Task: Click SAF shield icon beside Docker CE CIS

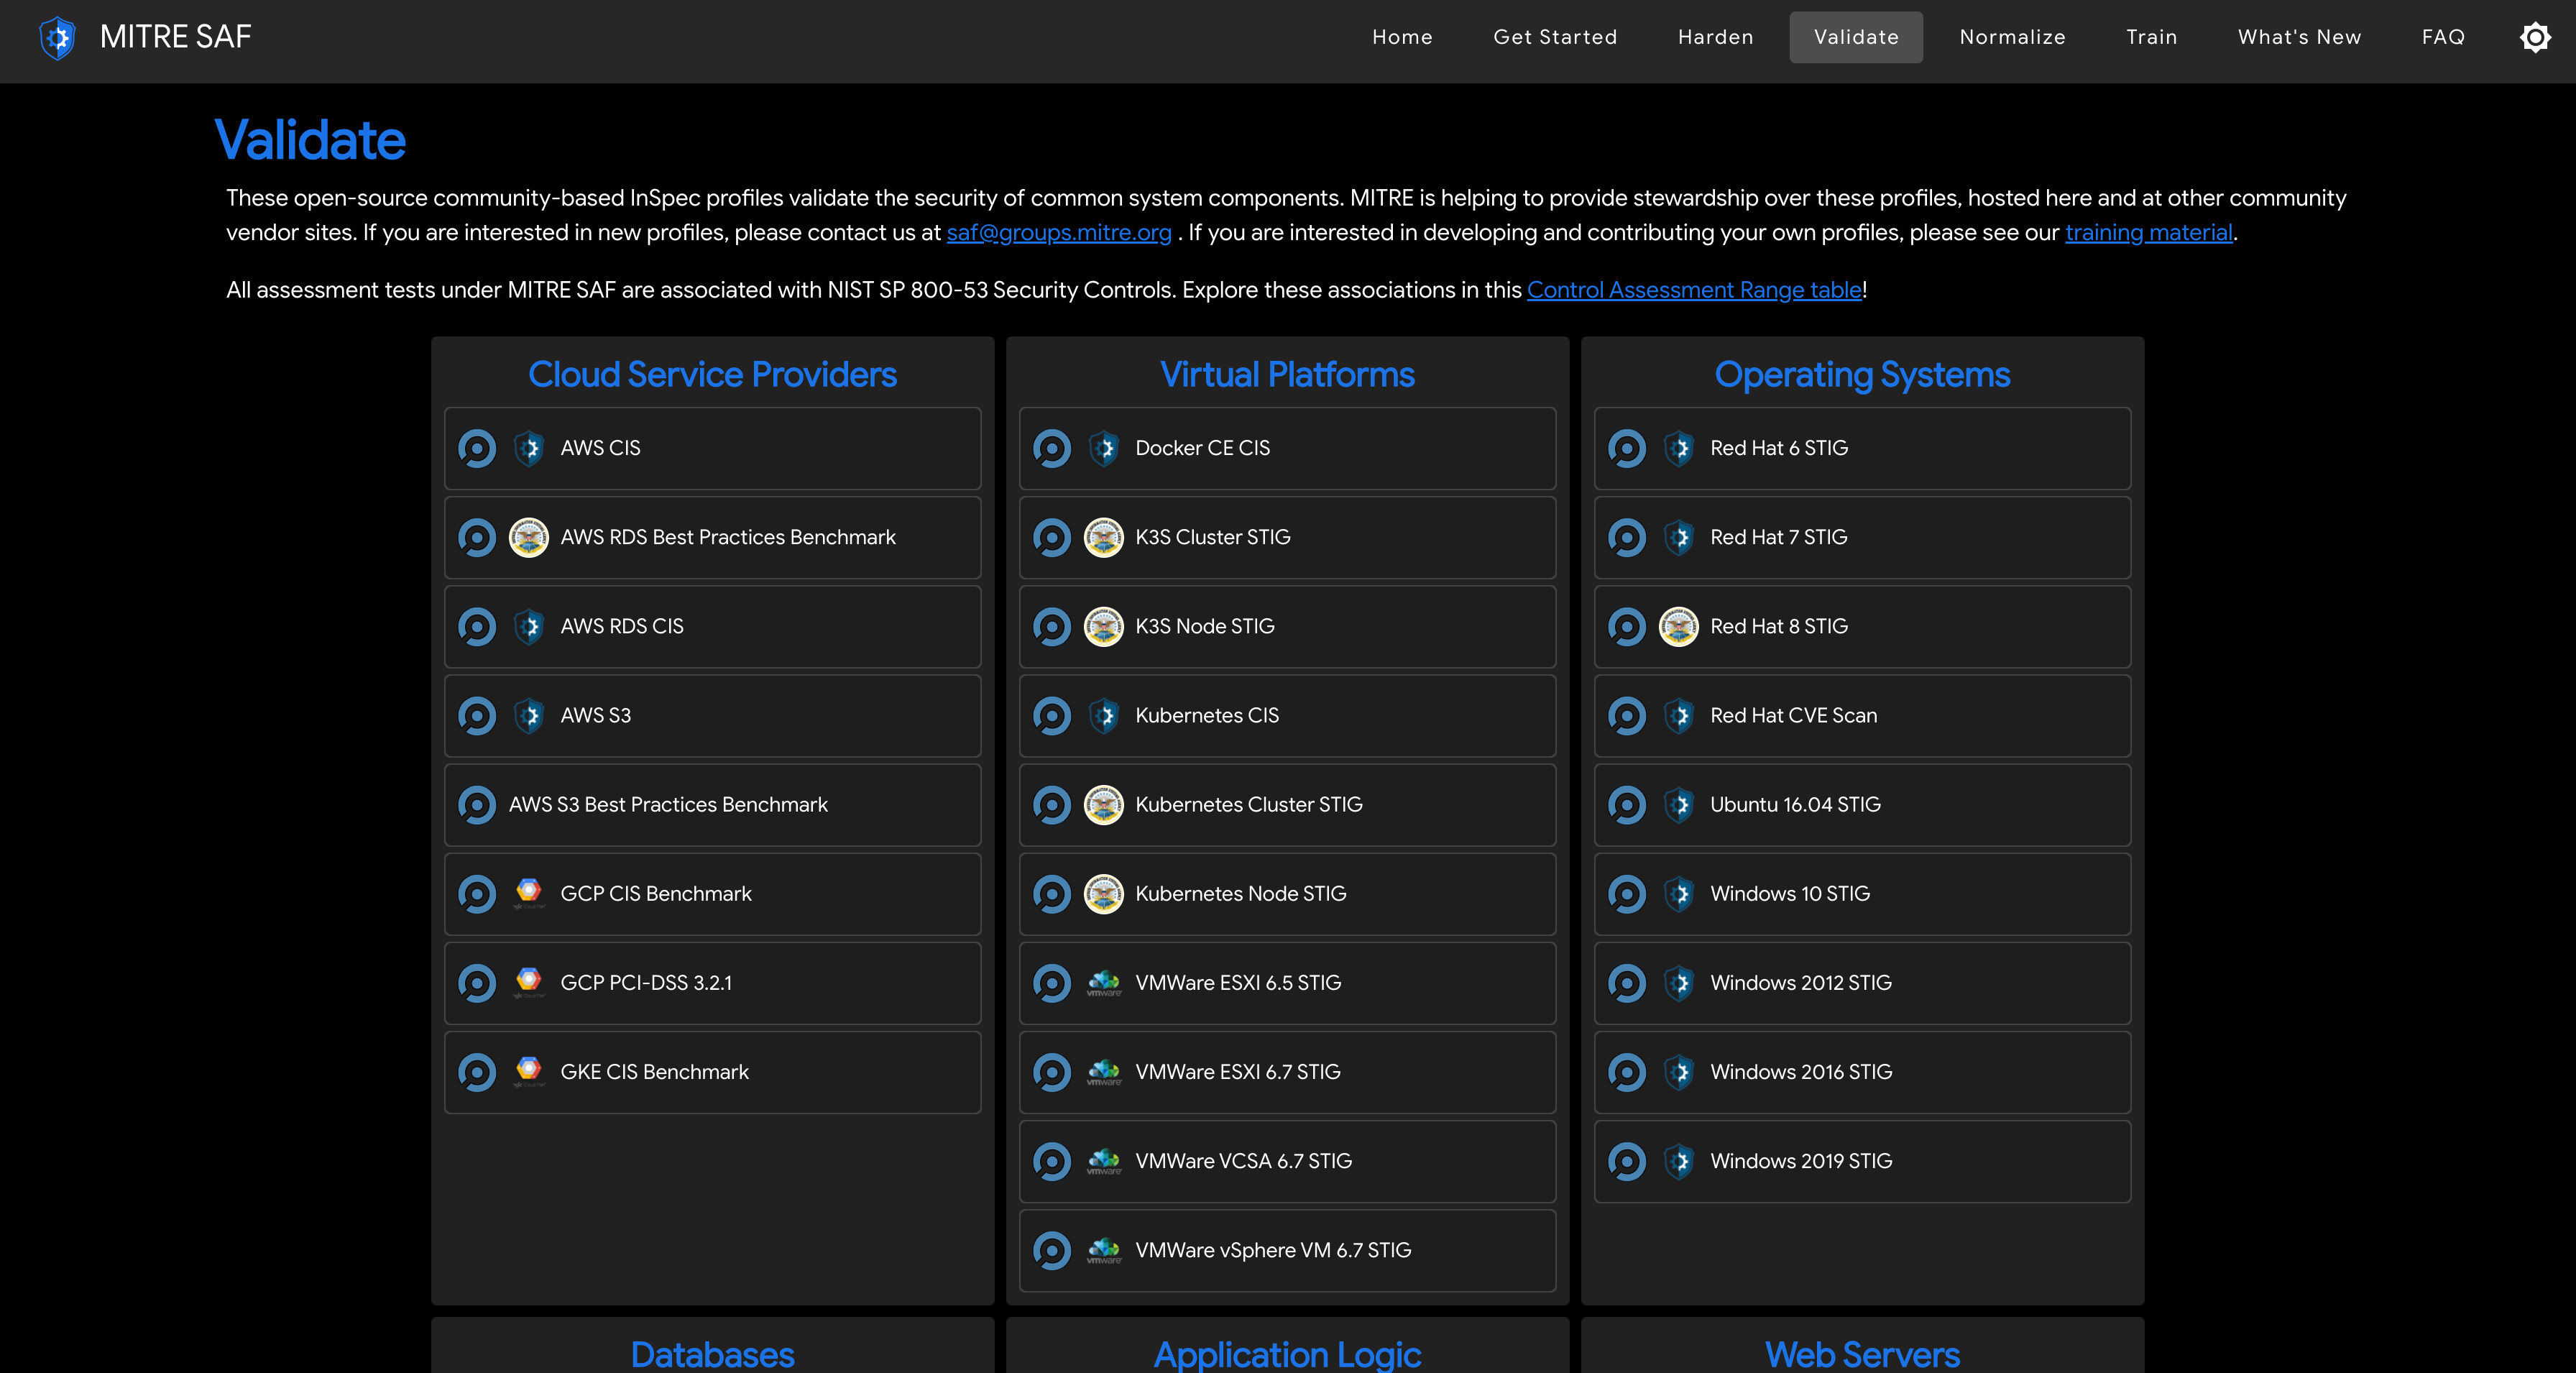Action: pos(1104,448)
